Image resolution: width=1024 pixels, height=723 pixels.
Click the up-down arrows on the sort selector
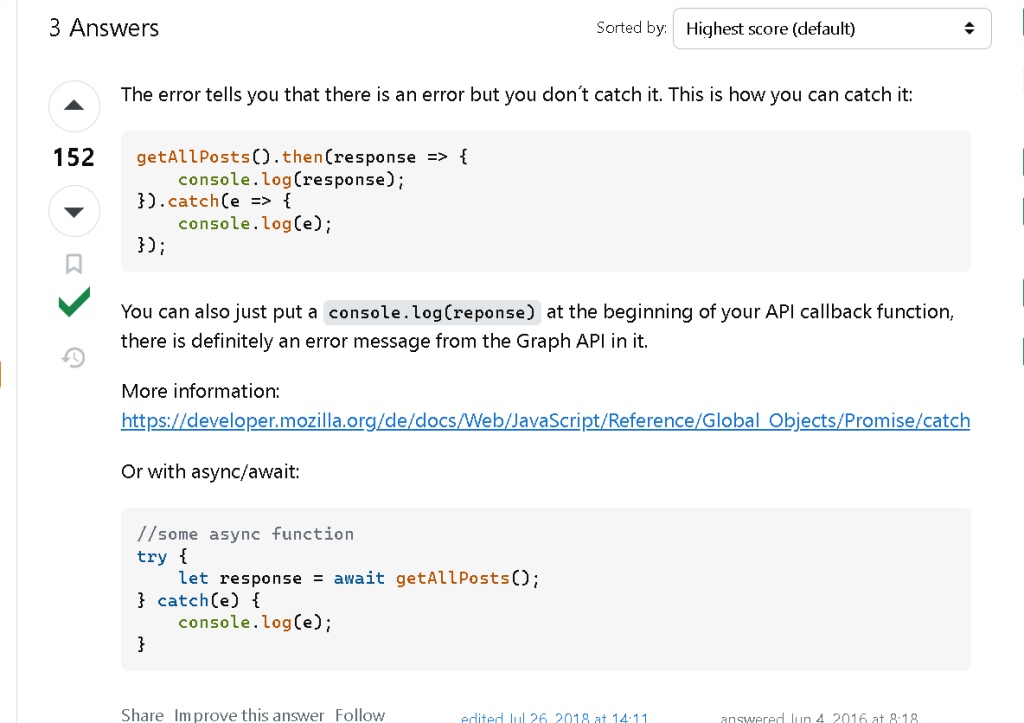pos(969,29)
